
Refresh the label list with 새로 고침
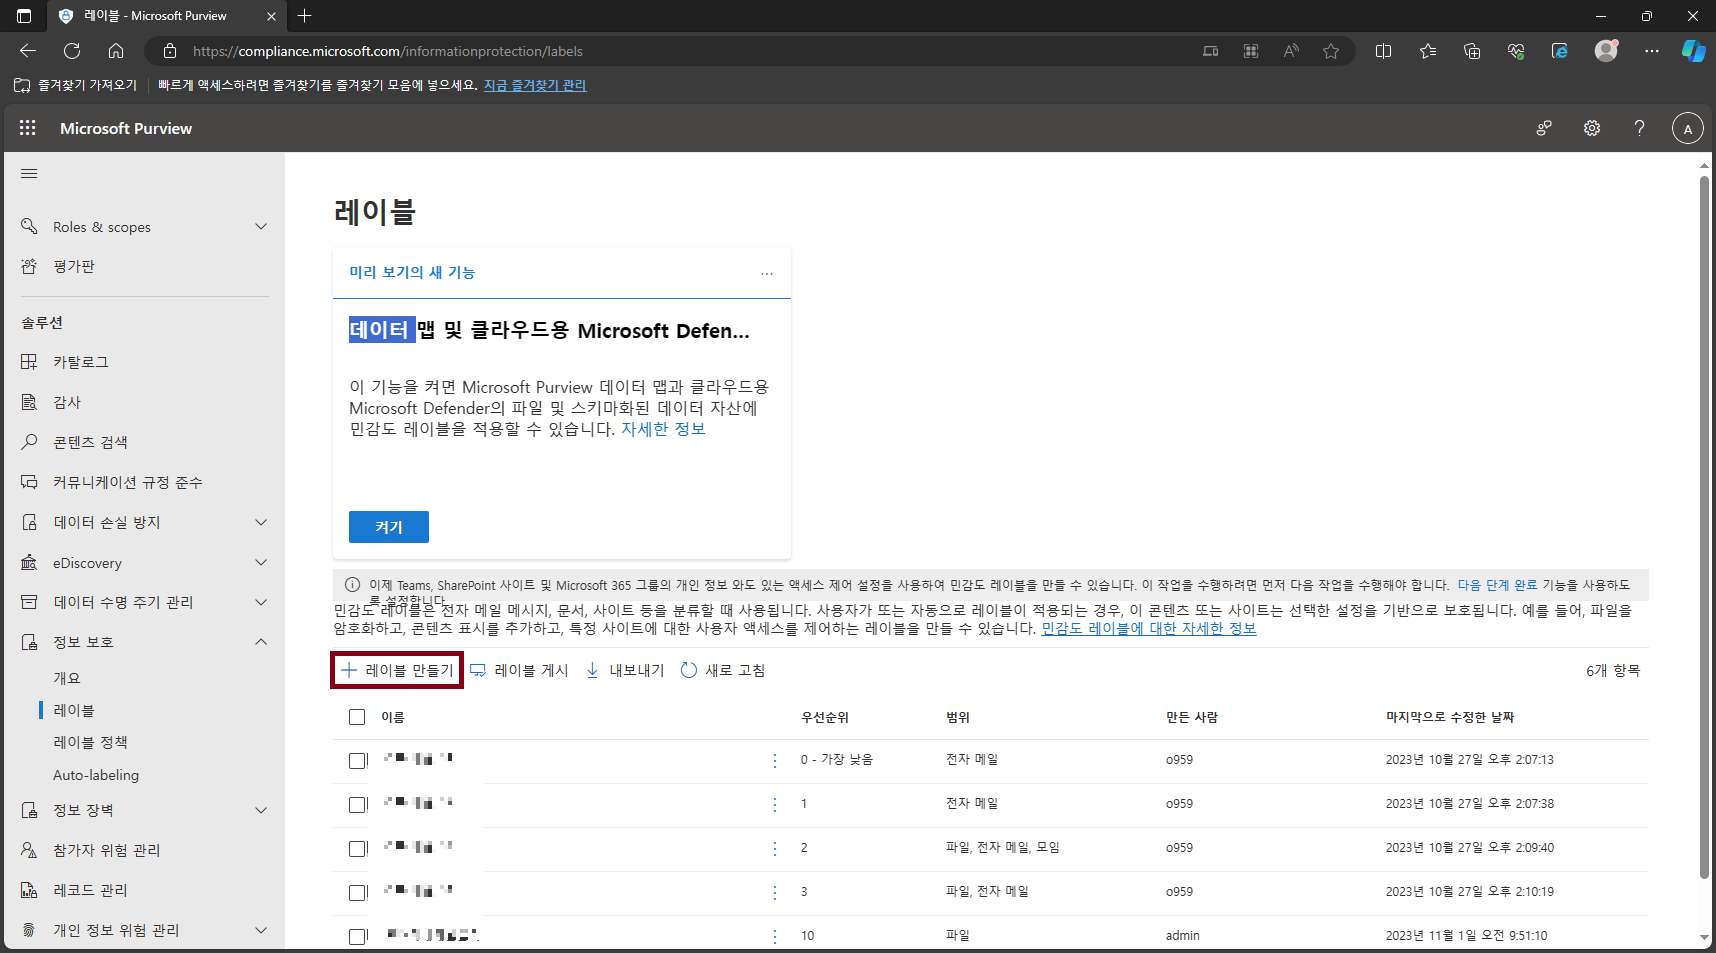click(722, 670)
